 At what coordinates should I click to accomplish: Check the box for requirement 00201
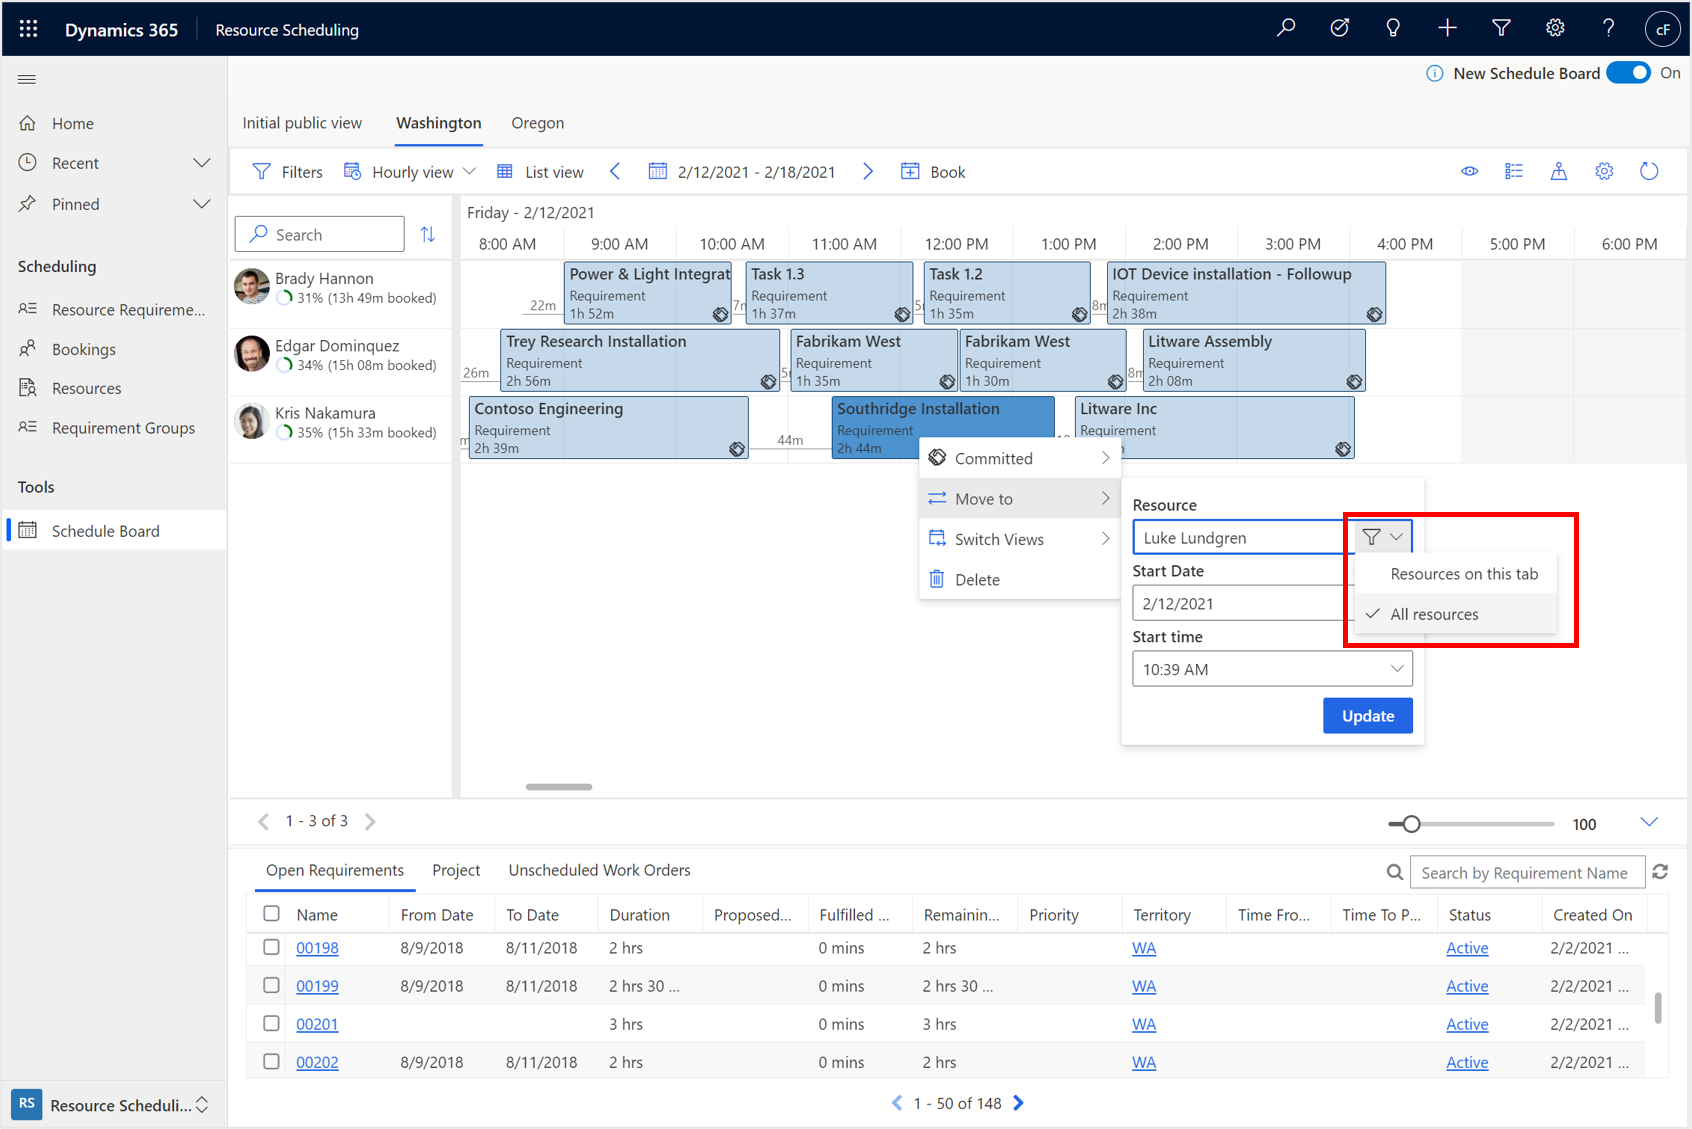pos(271,1023)
